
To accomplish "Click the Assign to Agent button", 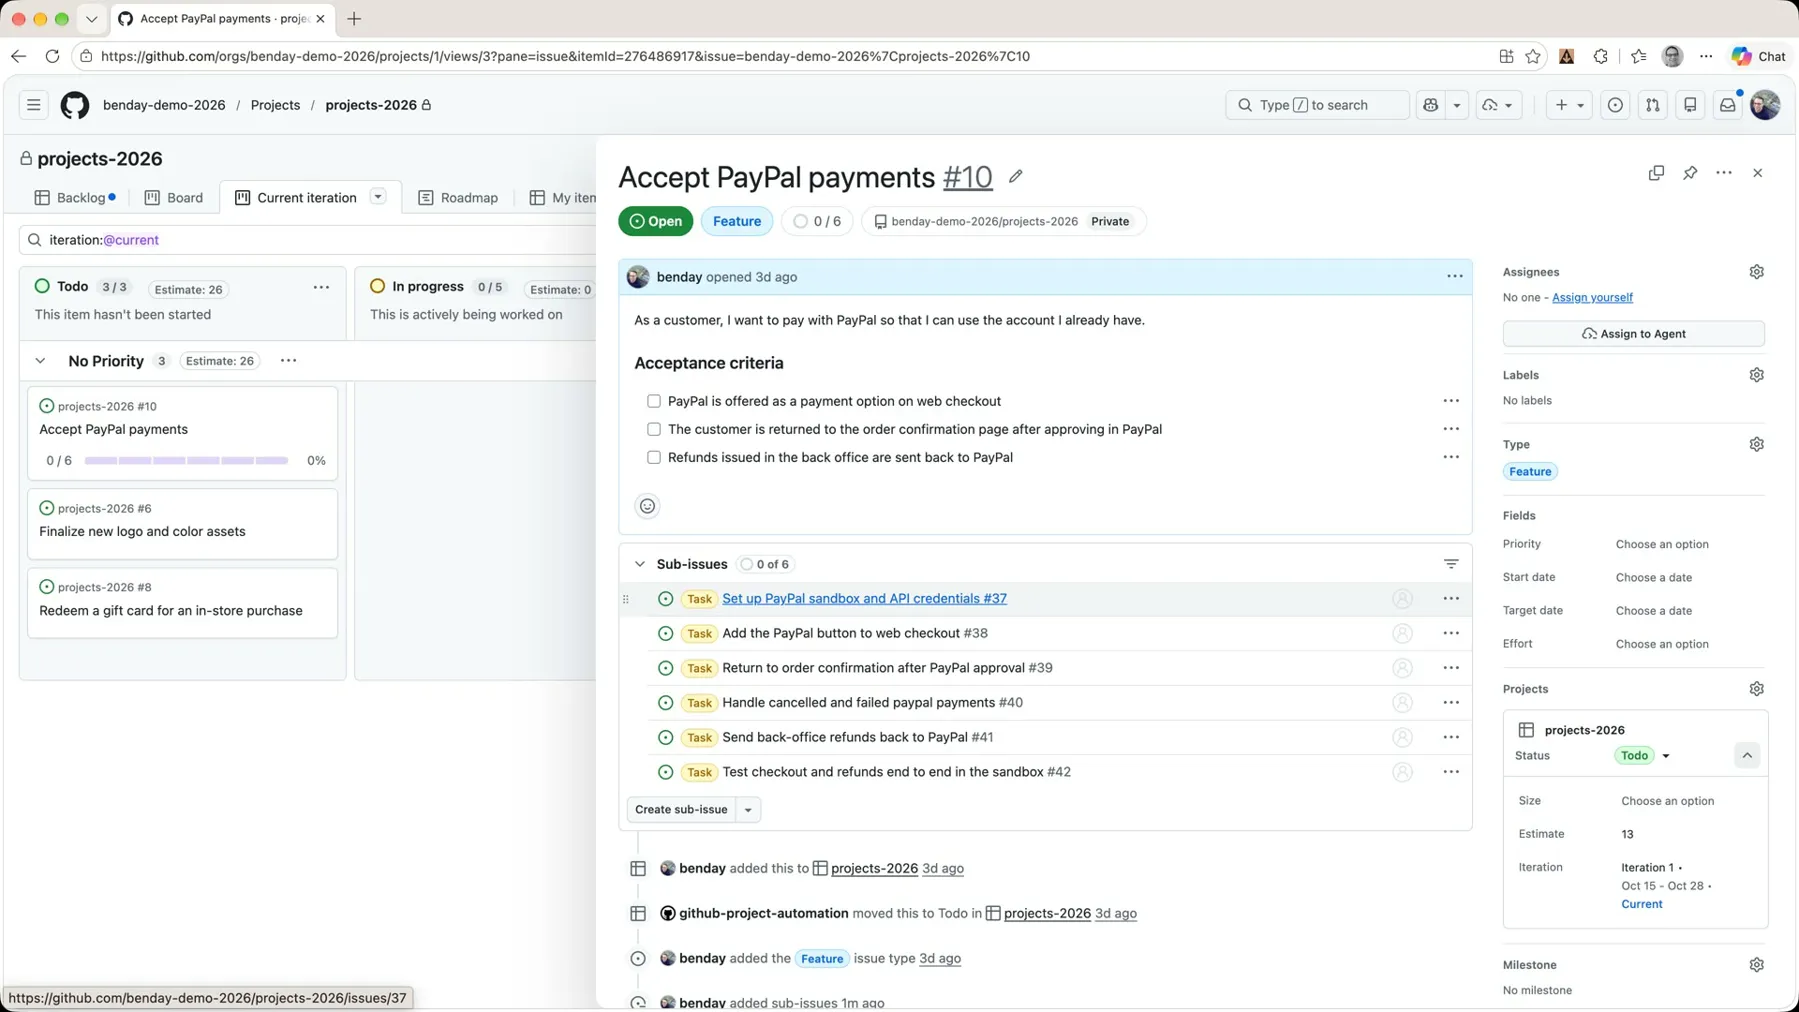I will [x=1633, y=334].
